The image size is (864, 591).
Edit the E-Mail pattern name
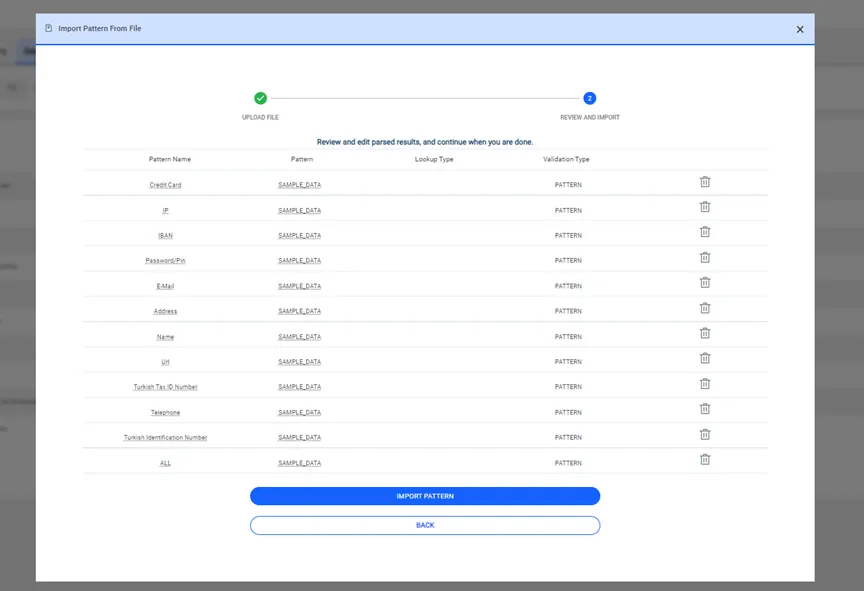point(165,286)
